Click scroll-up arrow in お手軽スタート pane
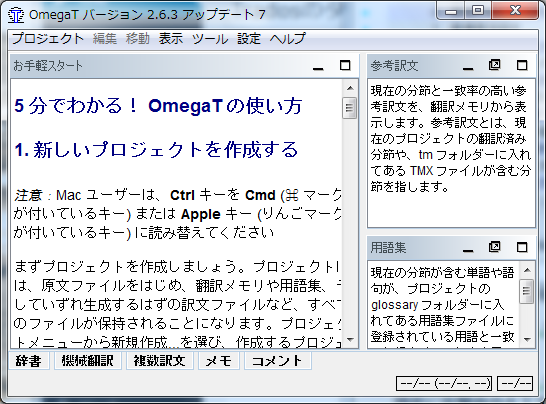The height and width of the screenshot is (404, 546). [x=350, y=88]
